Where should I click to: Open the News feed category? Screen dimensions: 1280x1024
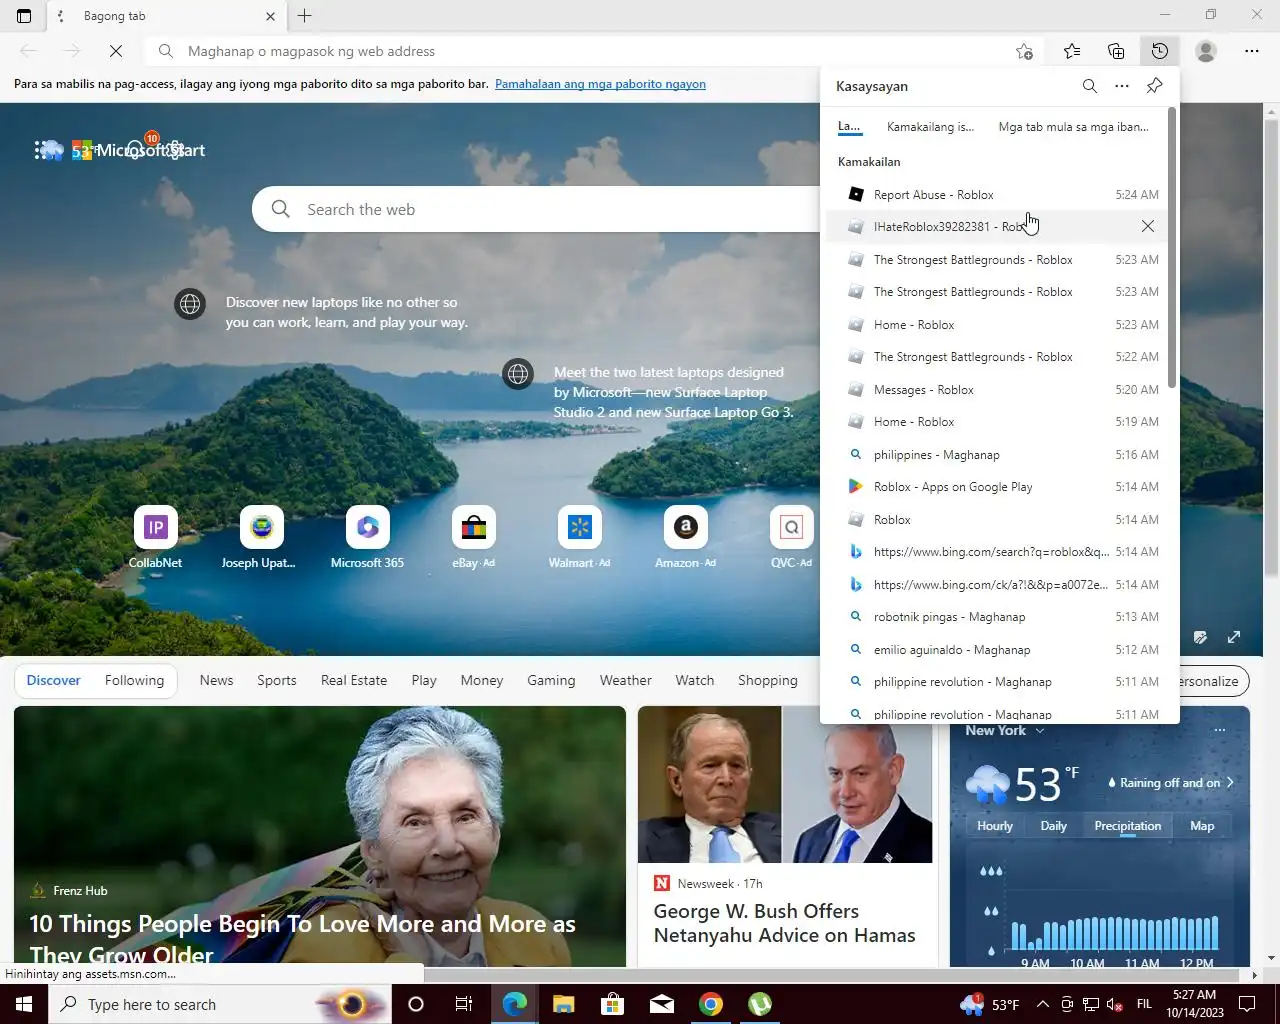[216, 681]
